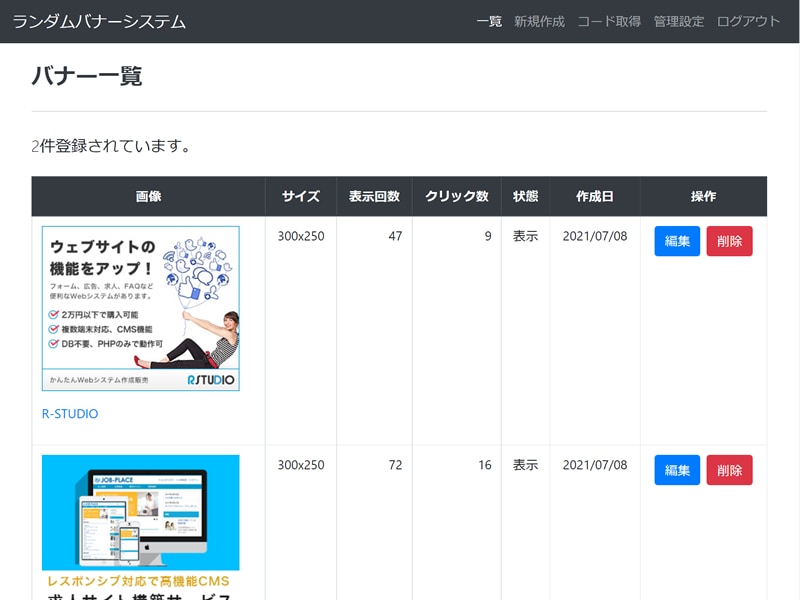The image size is (800, 600).
Task: Open the 新規作成 nav item
Action: point(539,21)
